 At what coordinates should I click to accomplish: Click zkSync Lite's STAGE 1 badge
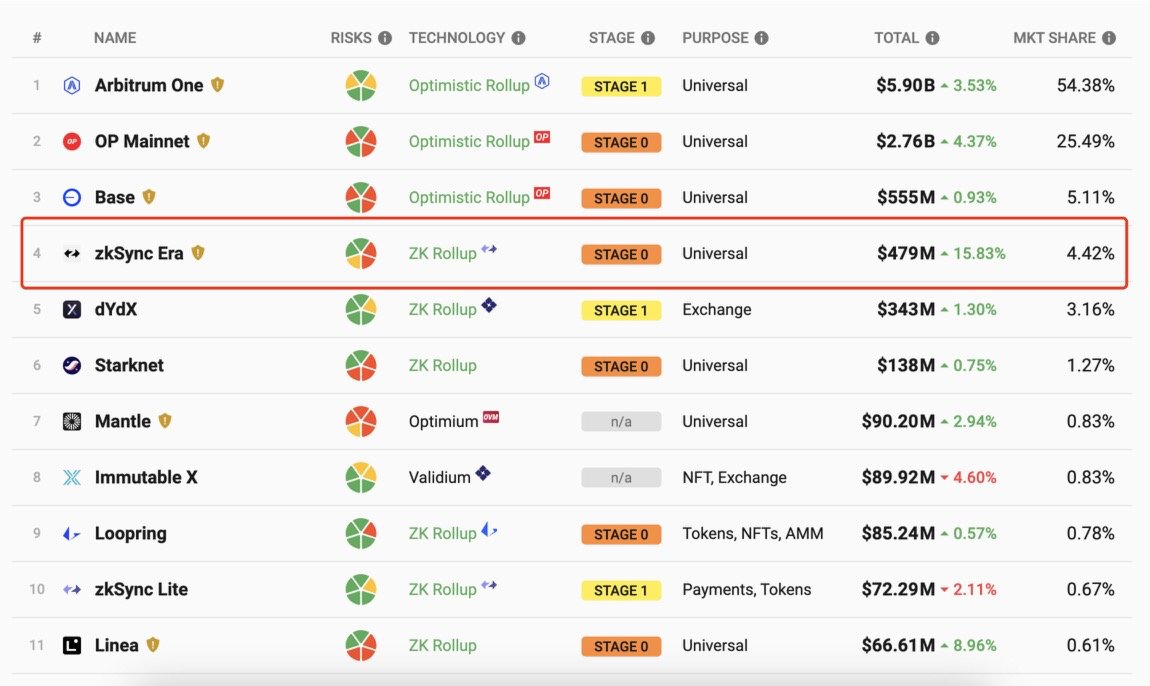click(621, 591)
